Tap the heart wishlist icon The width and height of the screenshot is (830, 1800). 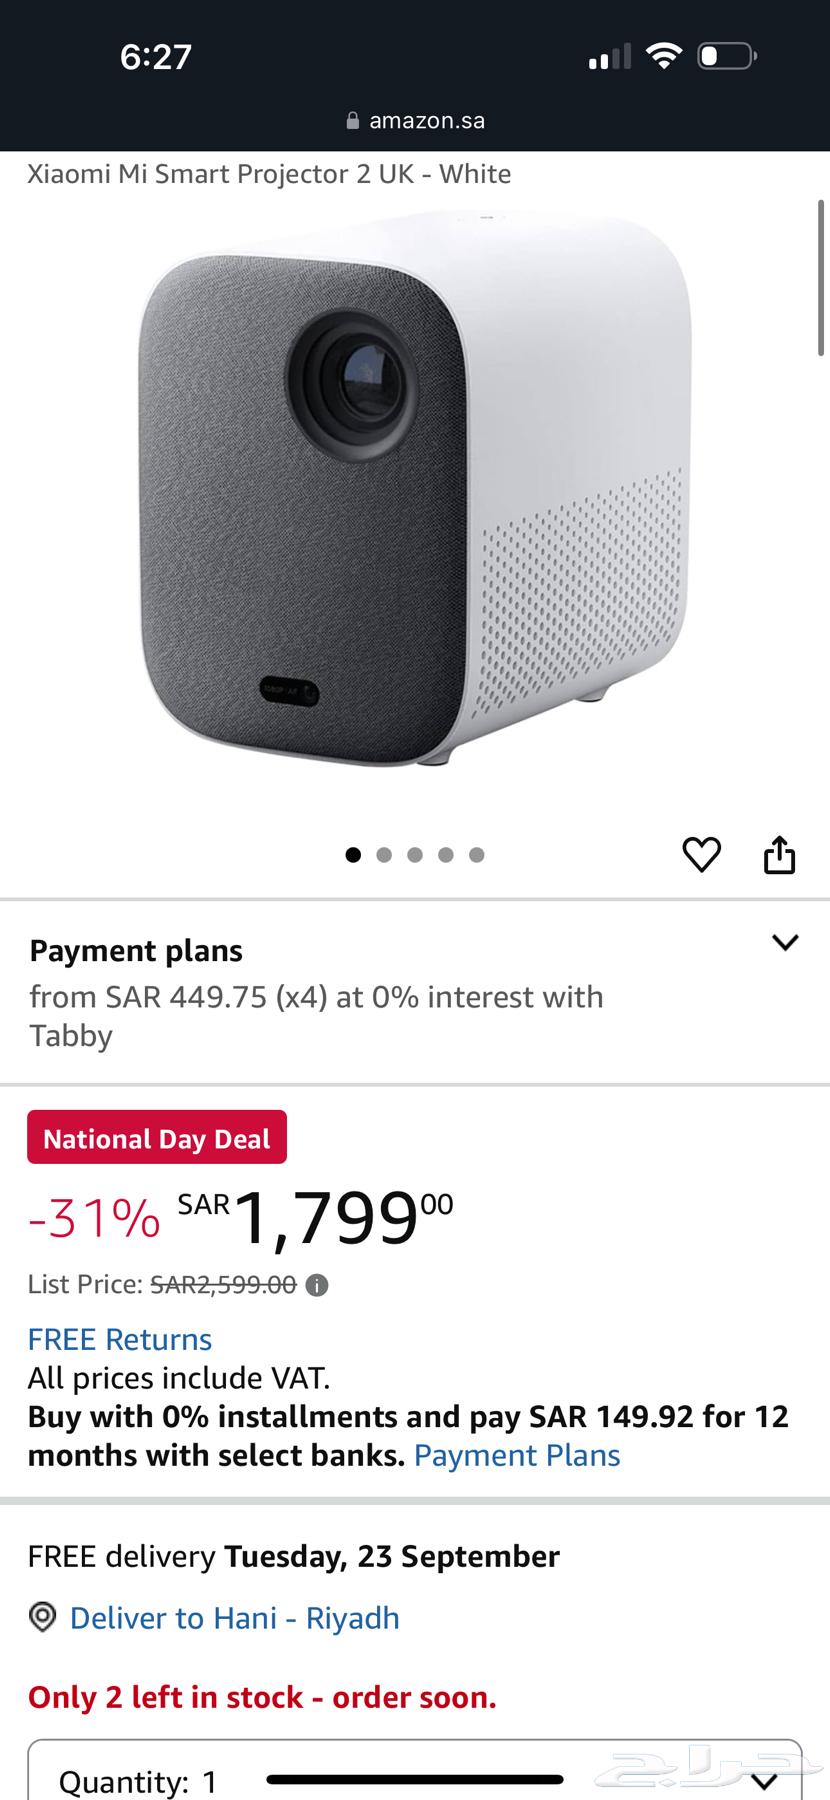pyautogui.click(x=701, y=855)
